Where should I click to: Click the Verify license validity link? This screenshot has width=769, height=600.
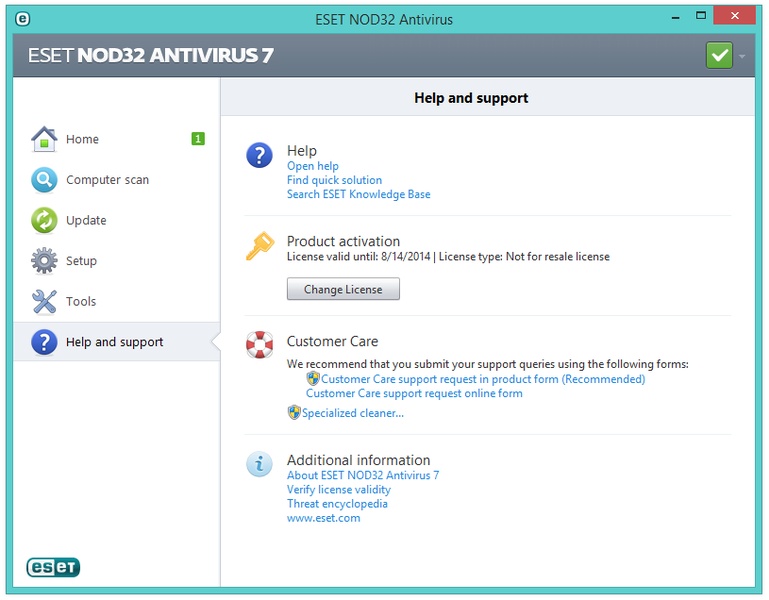click(x=338, y=490)
